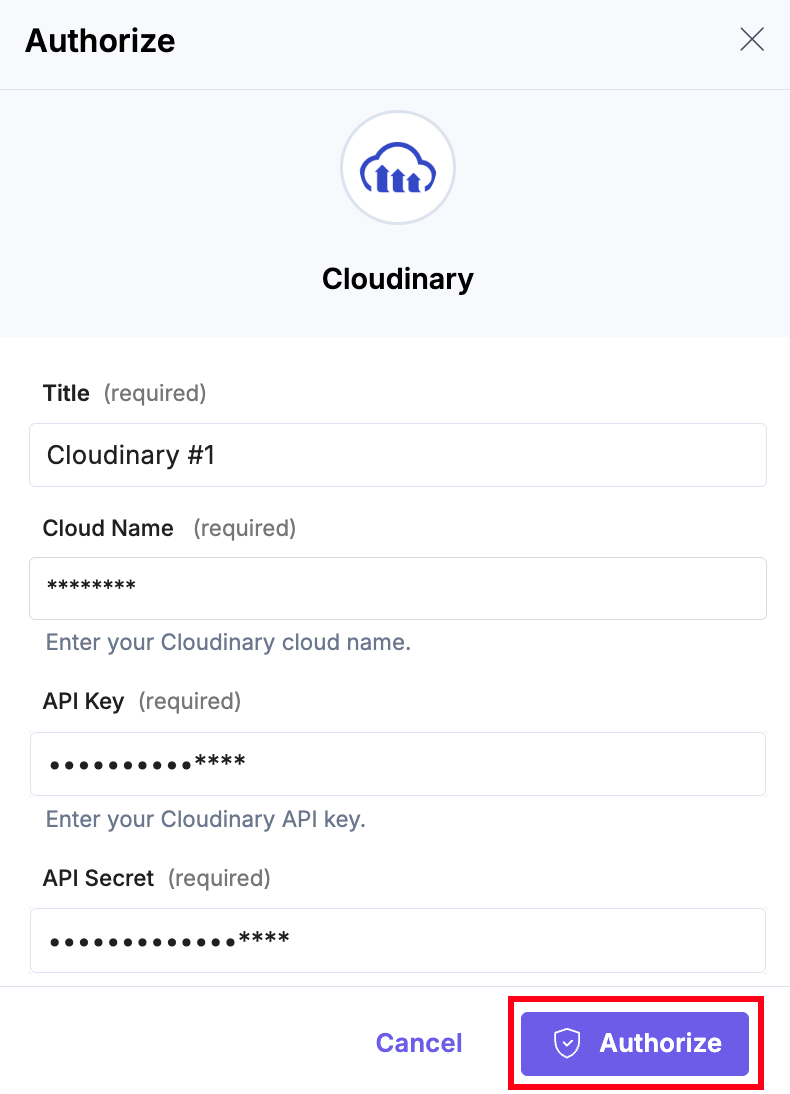Click the 'Cloud Name' field label

coord(108,528)
